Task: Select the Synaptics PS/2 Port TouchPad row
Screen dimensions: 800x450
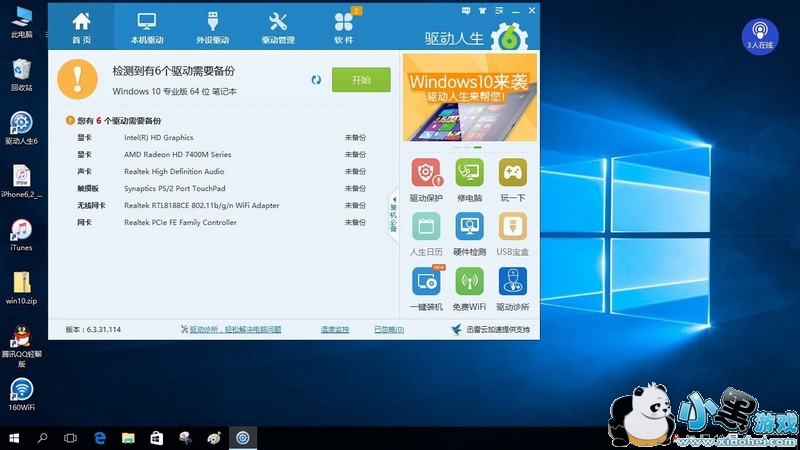Action: (x=222, y=188)
